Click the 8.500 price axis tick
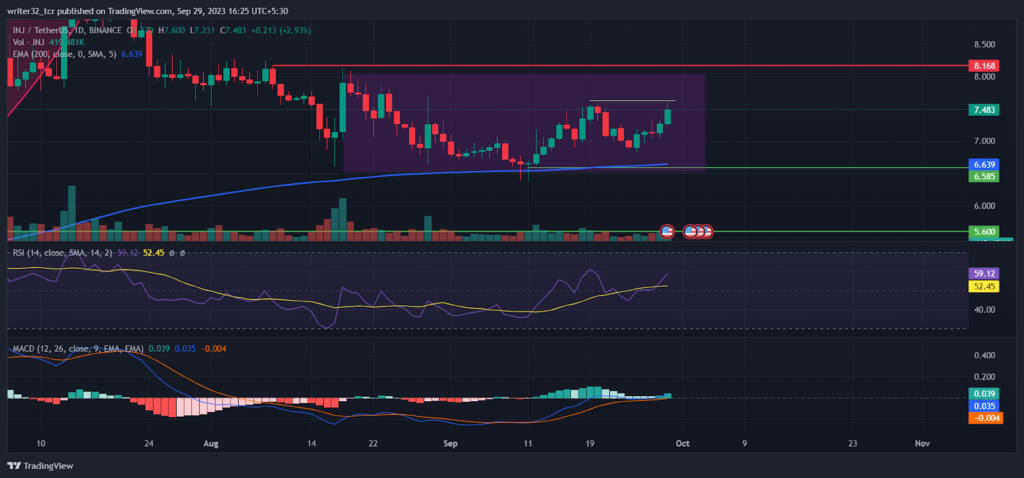 [x=984, y=45]
